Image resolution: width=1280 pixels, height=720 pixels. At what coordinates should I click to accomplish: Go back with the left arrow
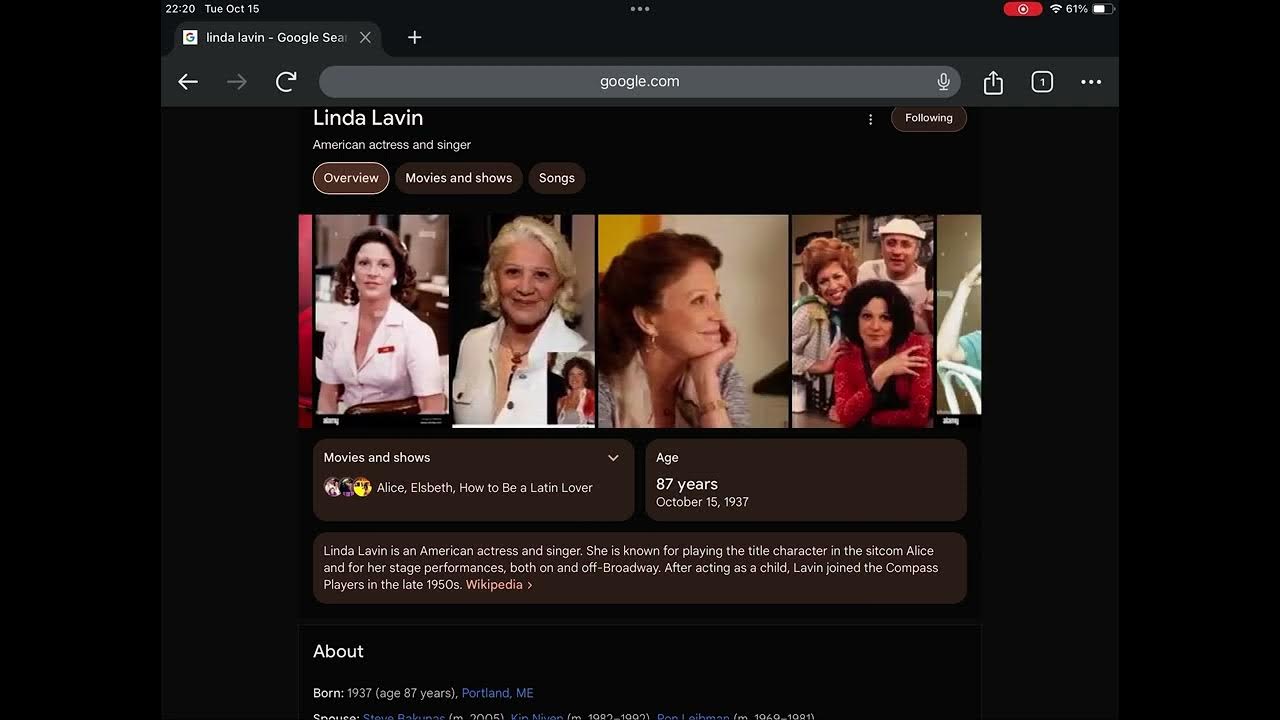tap(188, 82)
